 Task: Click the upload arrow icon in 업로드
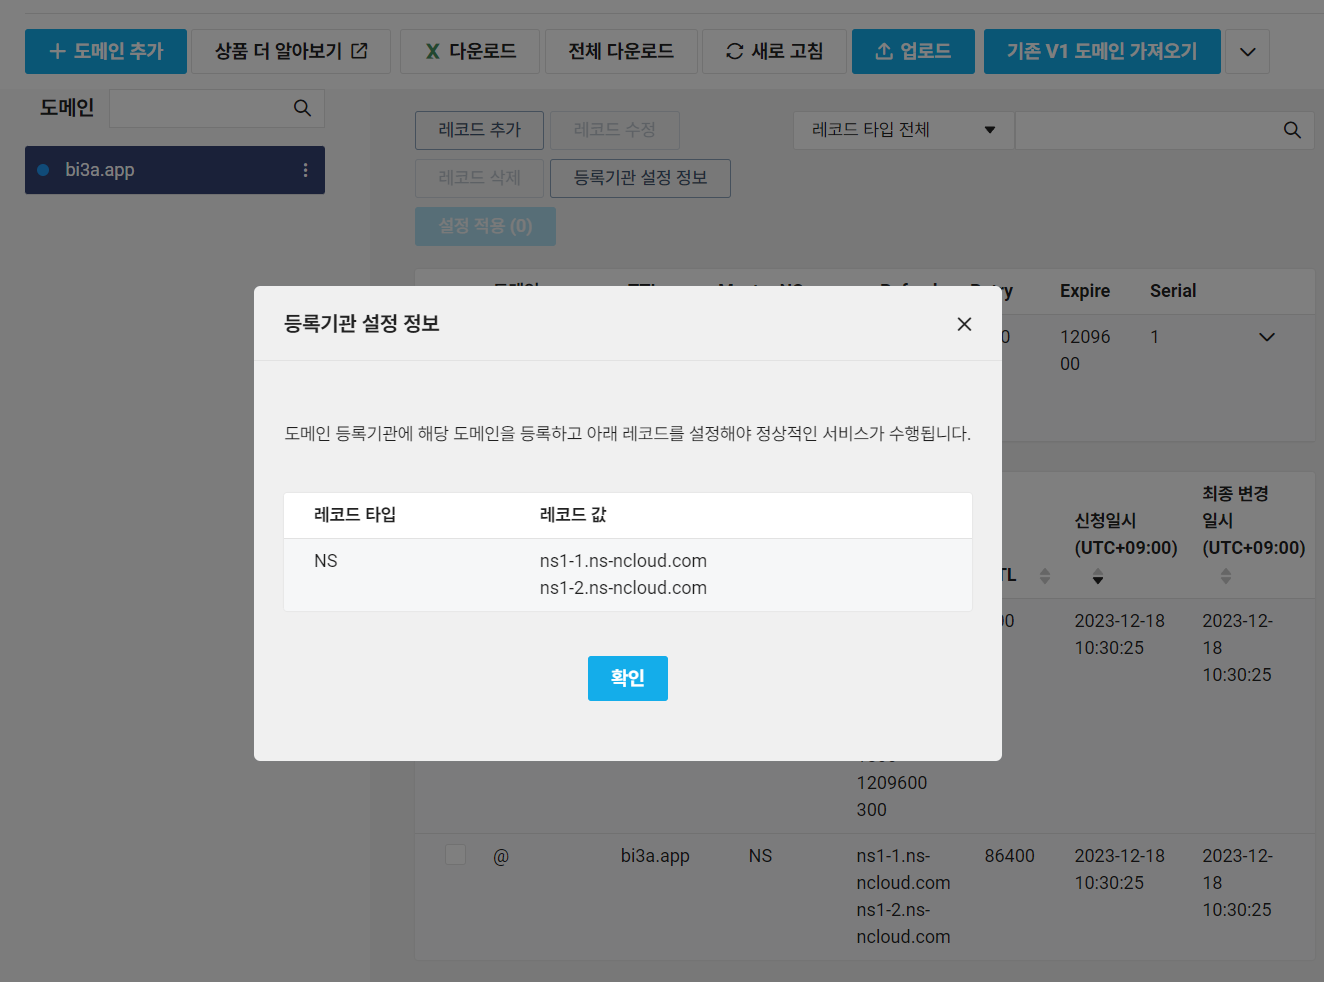pos(881,51)
